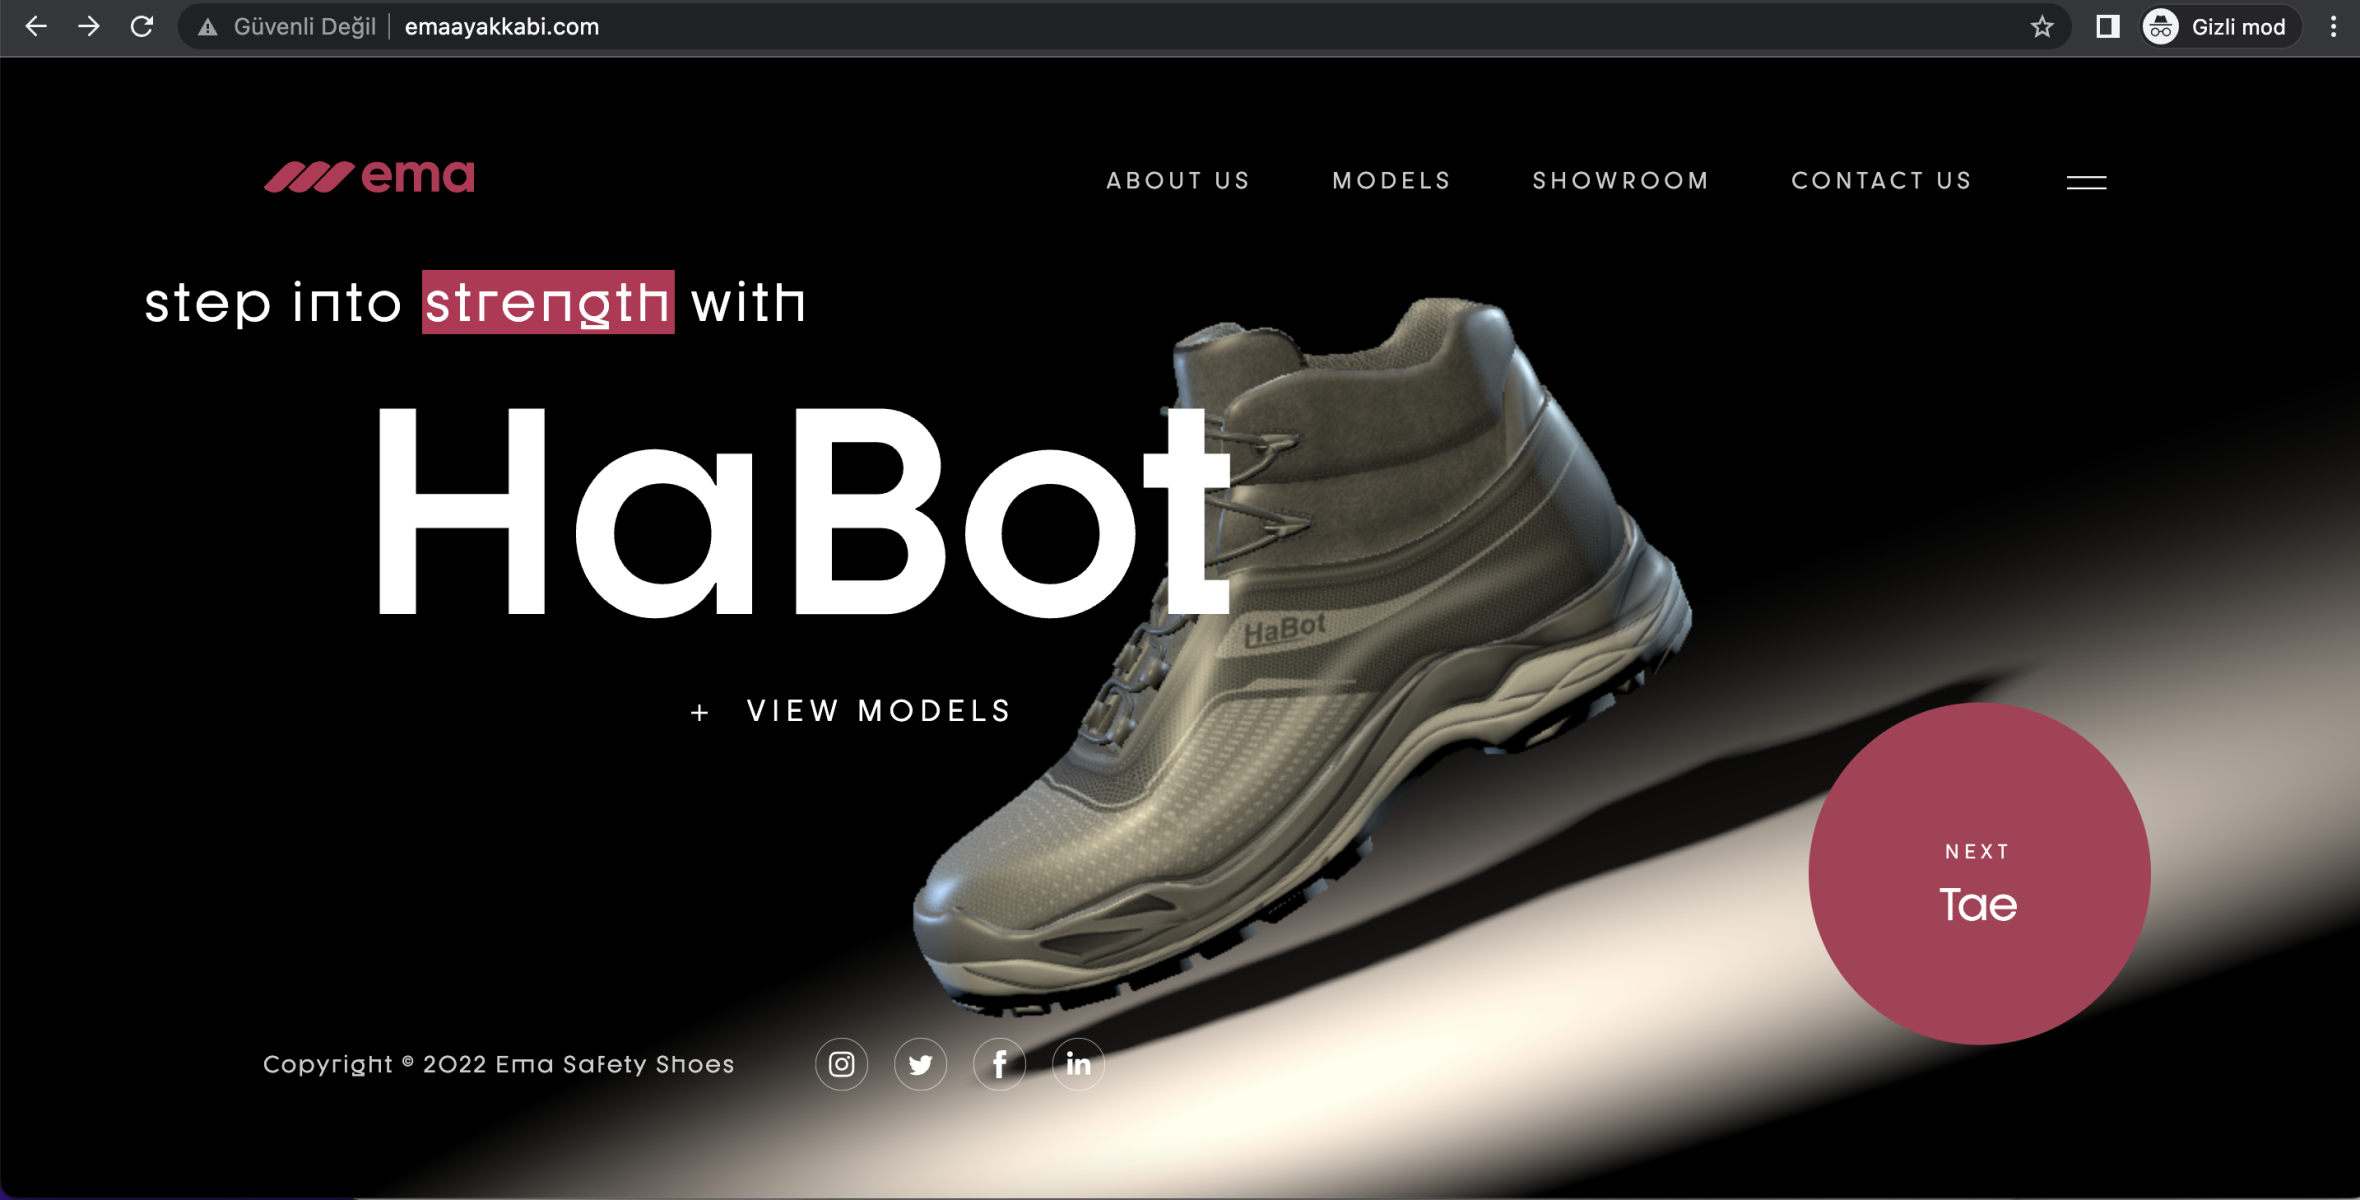The image size is (2360, 1200).
Task: Click the View Models link
Action: coord(878,711)
